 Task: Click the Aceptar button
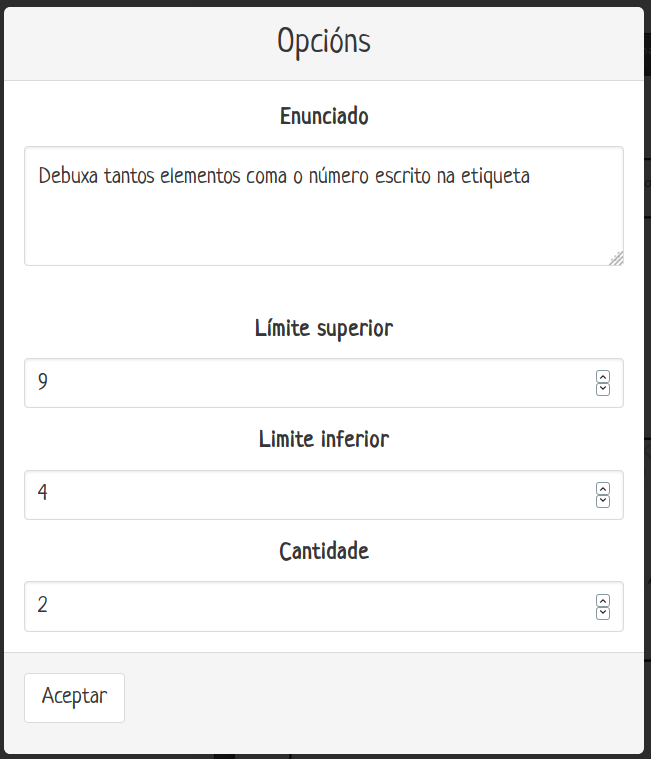[x=74, y=697]
